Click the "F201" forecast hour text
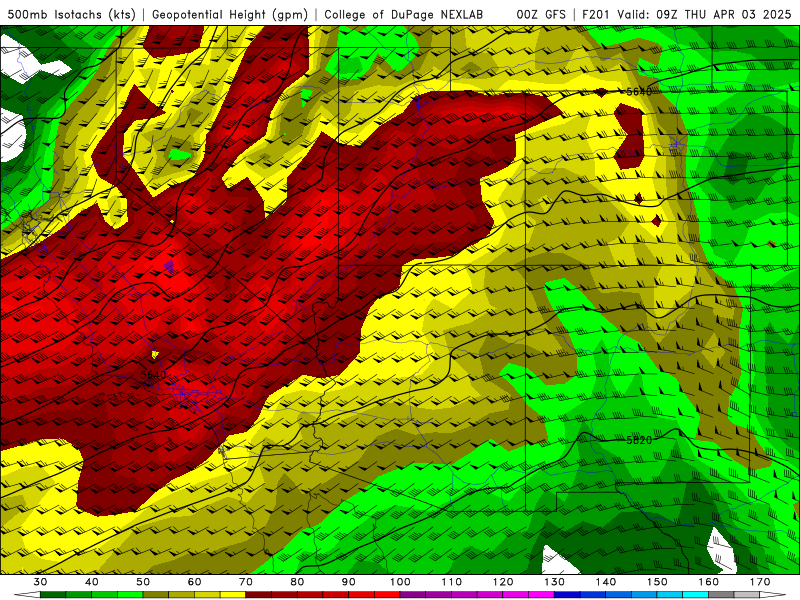The height and width of the screenshot is (600, 800). point(597,15)
